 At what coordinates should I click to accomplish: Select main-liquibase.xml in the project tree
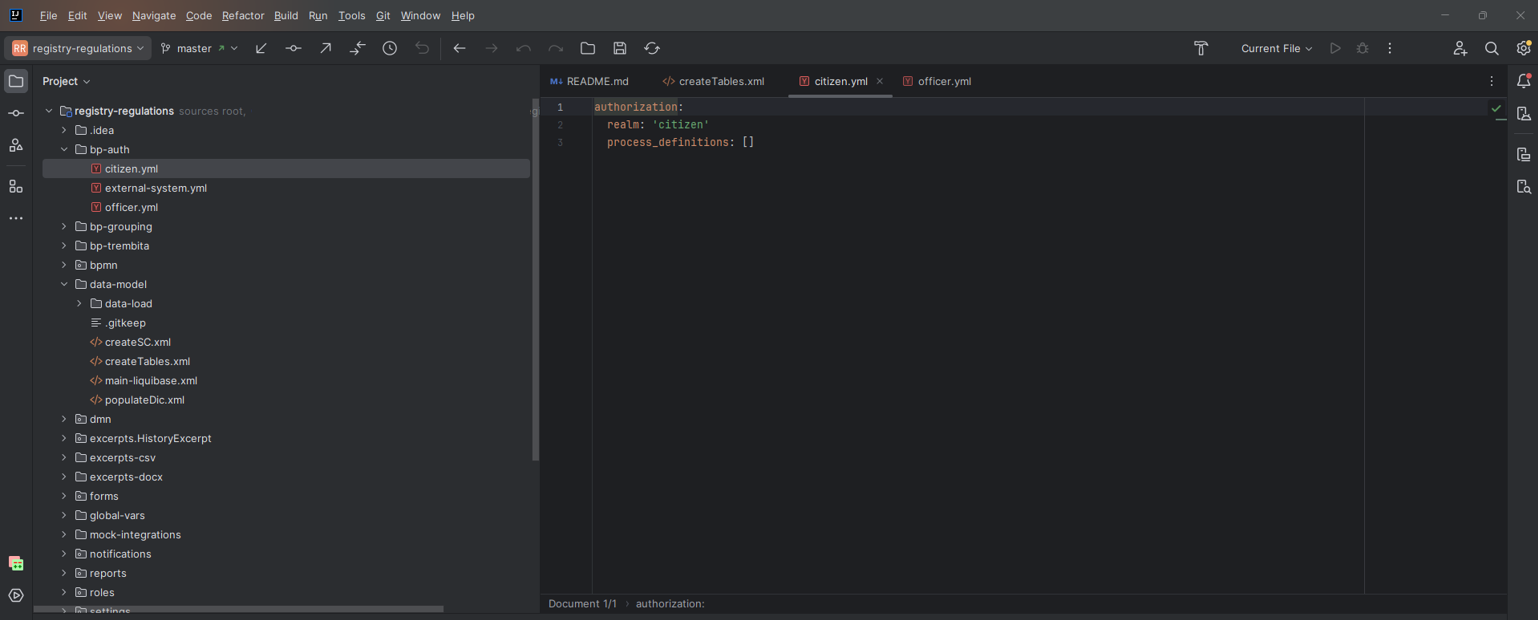[x=151, y=381]
